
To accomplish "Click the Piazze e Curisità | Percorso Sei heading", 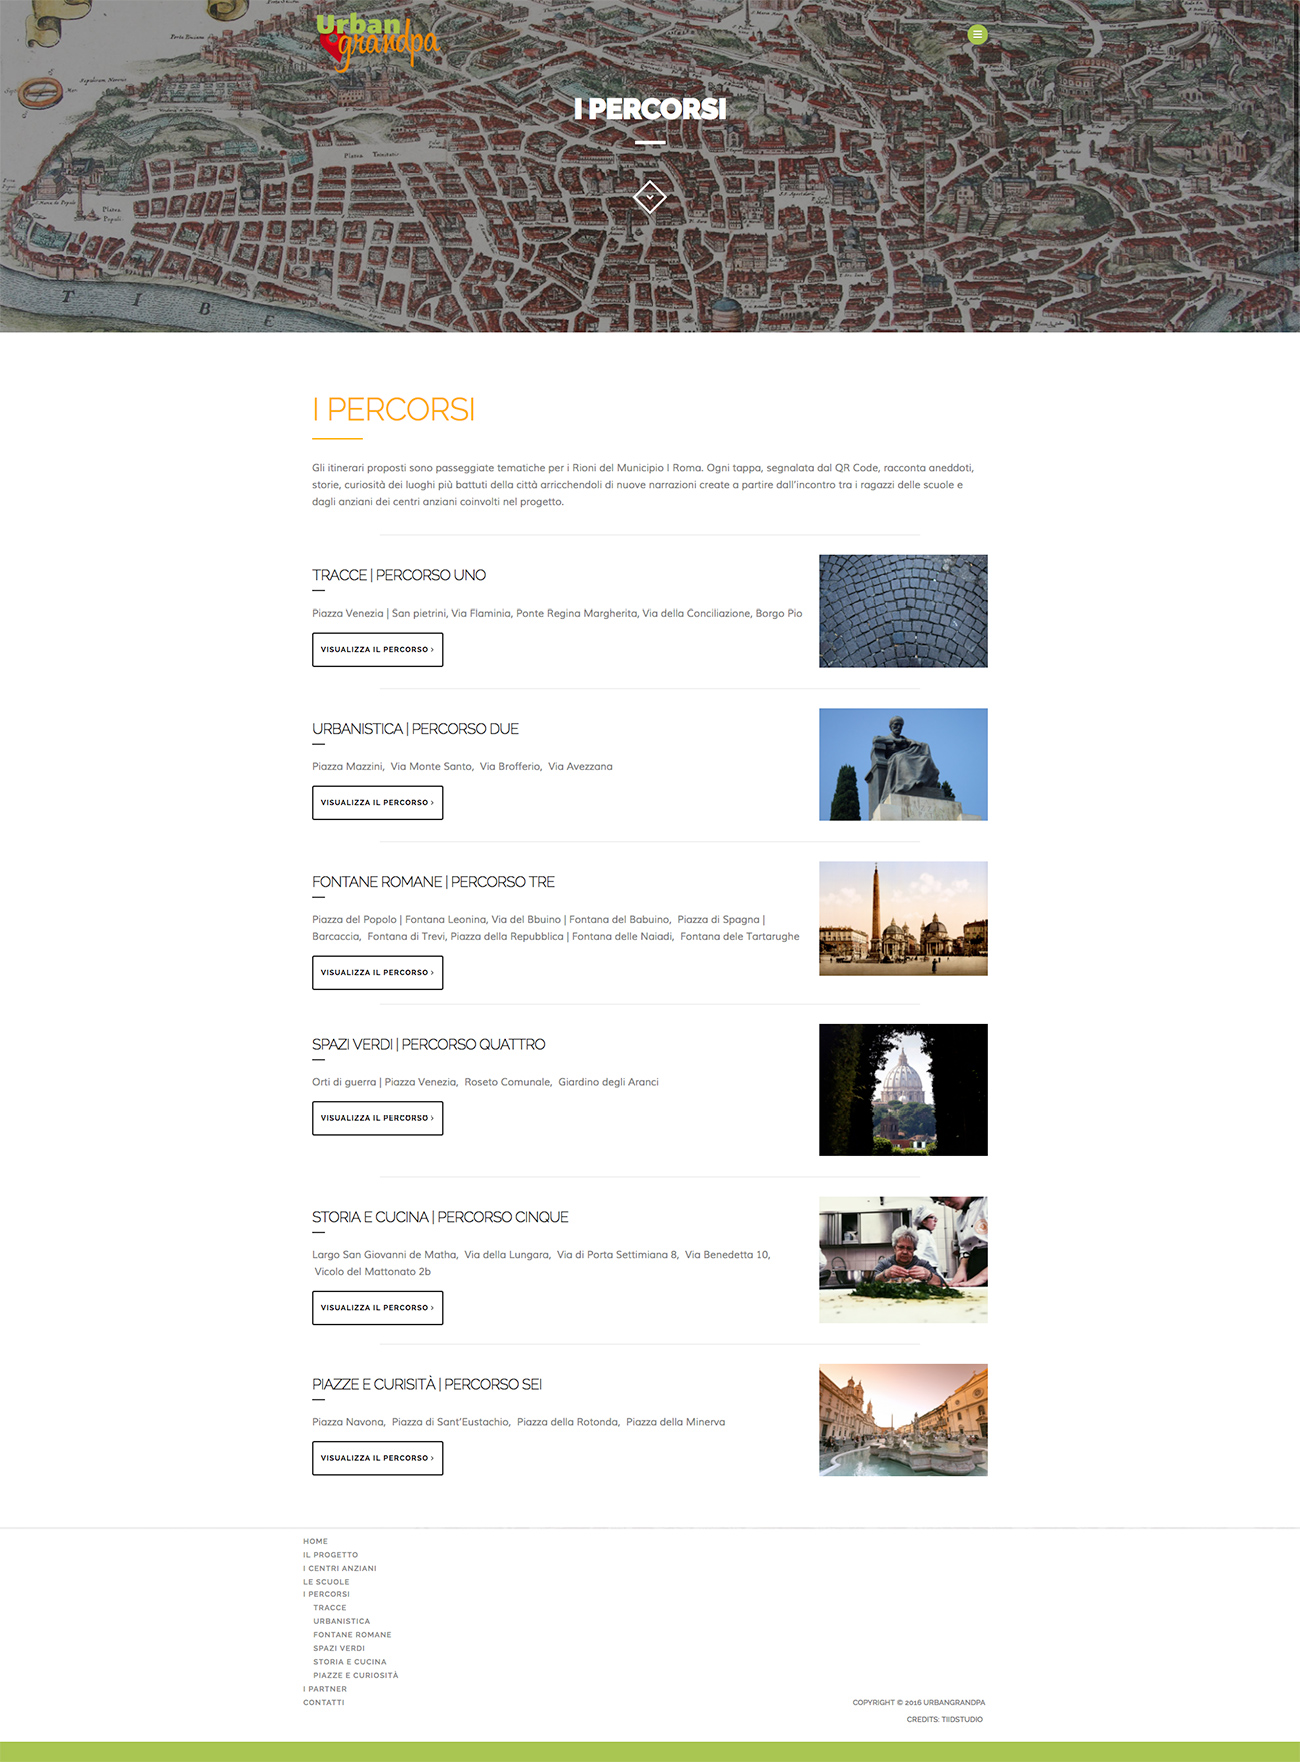I will [427, 1384].
